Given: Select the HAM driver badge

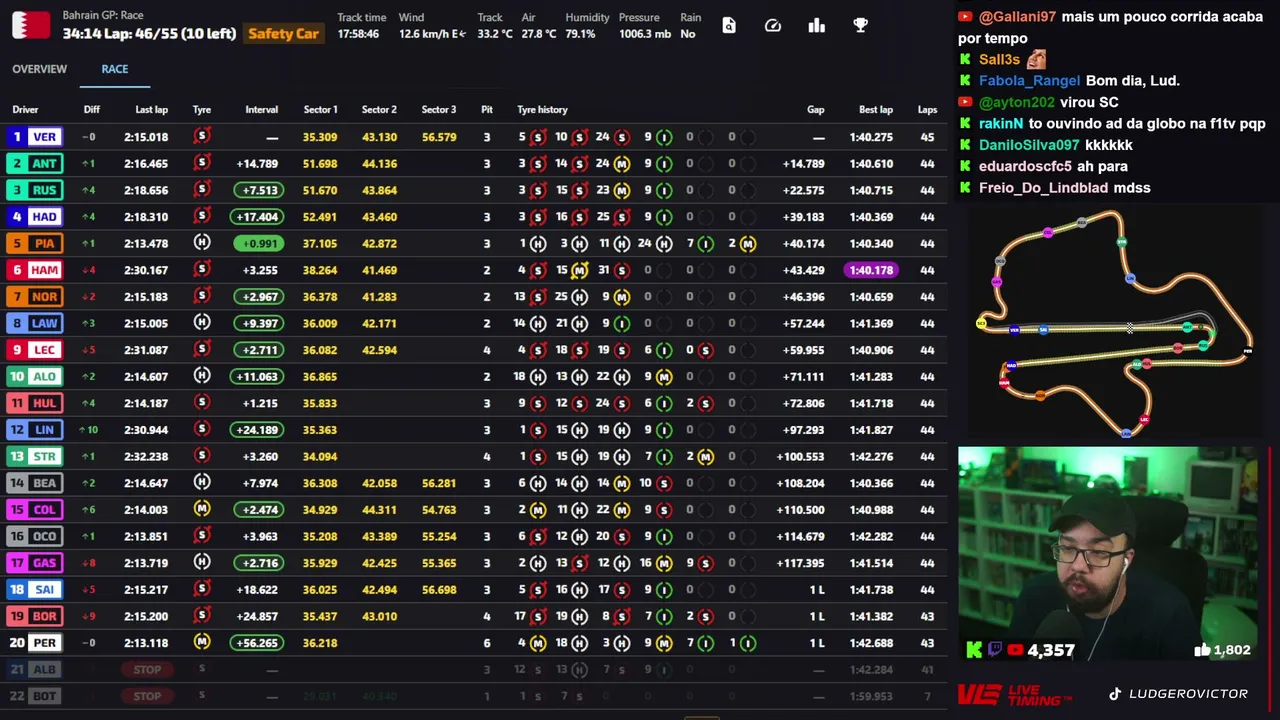Looking at the screenshot, I should click(35, 270).
